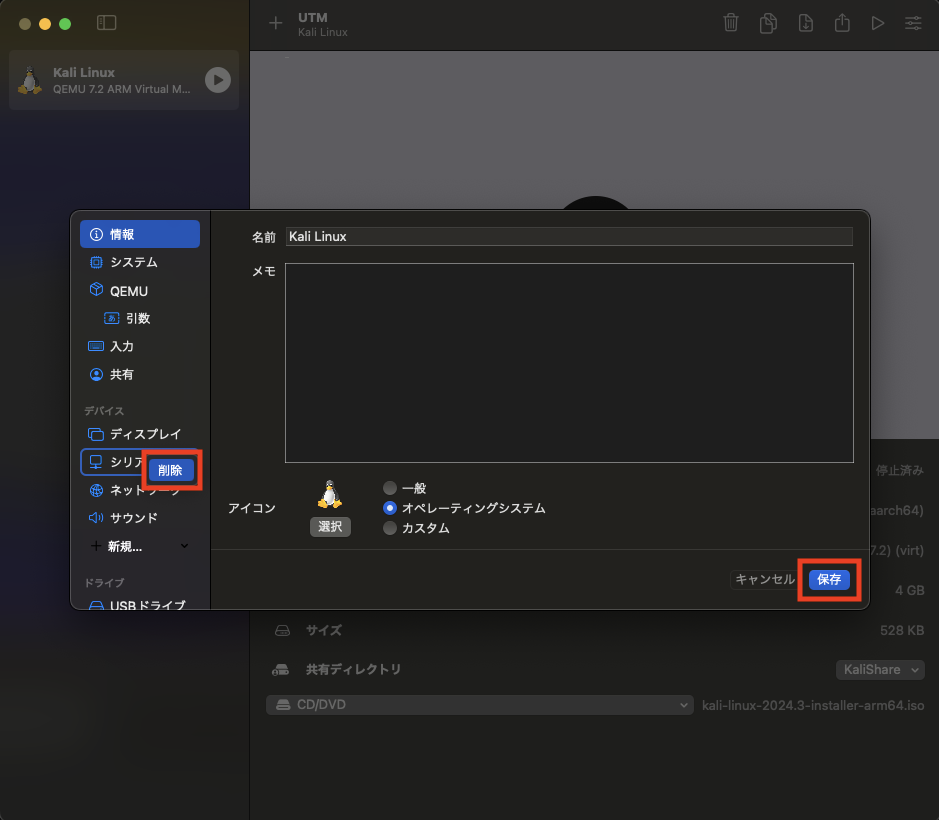The height and width of the screenshot is (820, 939).
Task: Click the trash icon to delete the VM
Action: tap(731, 22)
